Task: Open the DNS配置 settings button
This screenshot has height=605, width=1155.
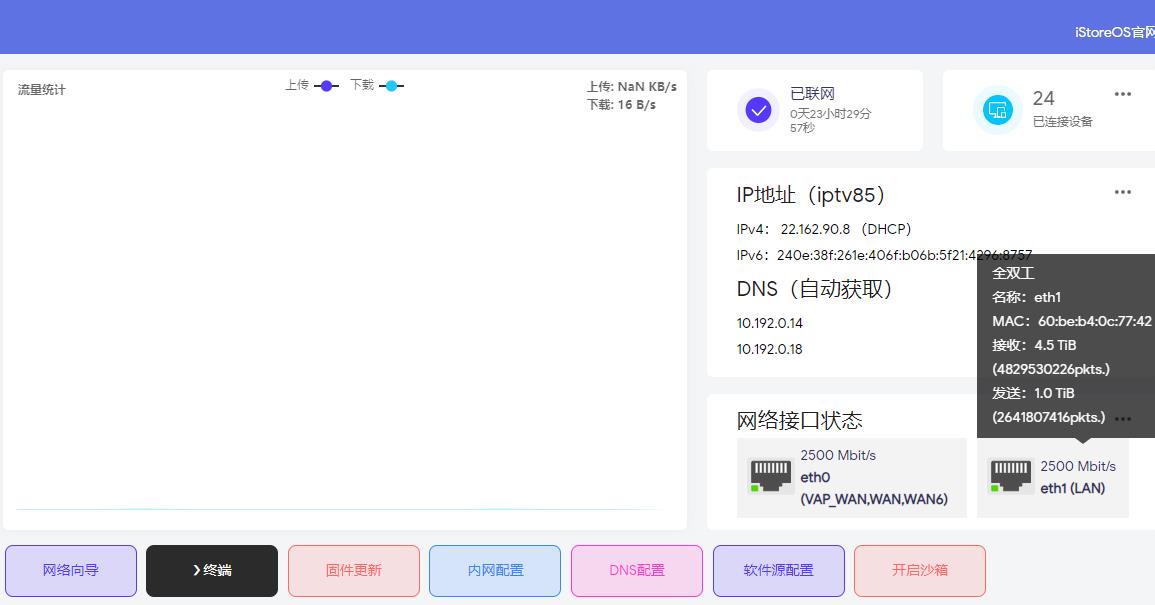Action: click(637, 570)
